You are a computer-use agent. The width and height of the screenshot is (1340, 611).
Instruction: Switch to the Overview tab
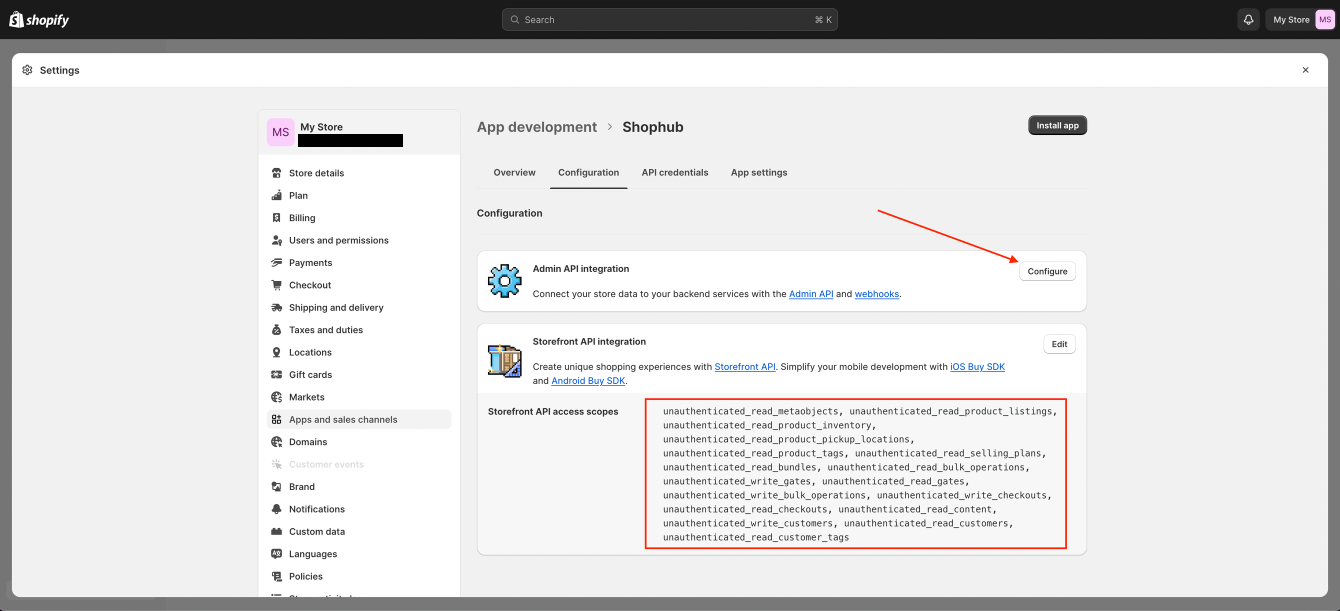click(514, 172)
